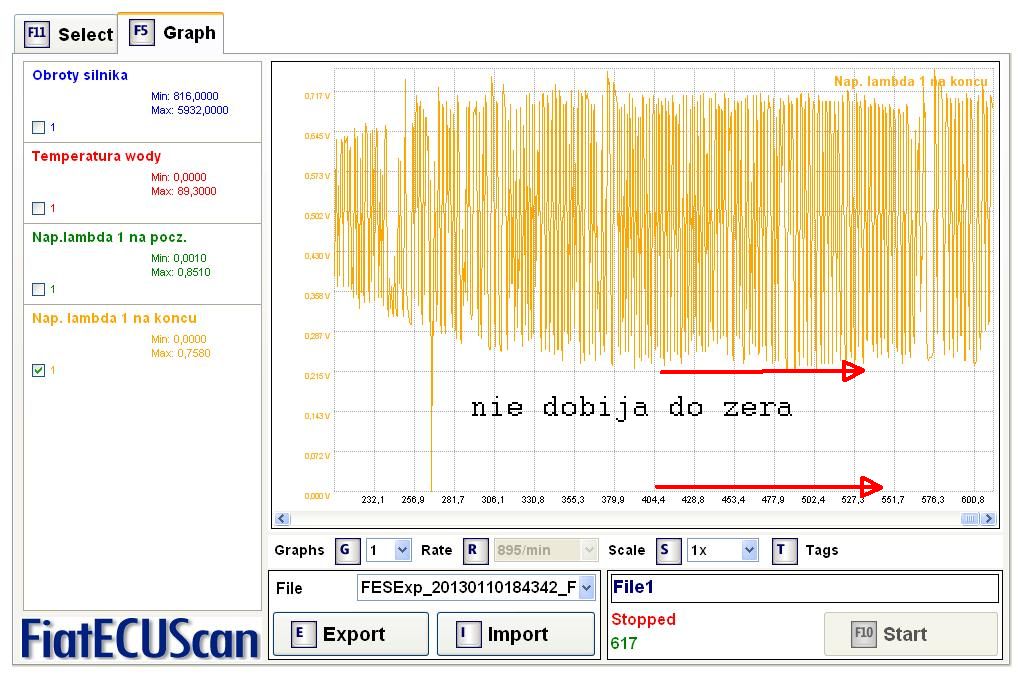Click the Max: 89,3000 value
Screen dimensions: 1020x678
coord(183,191)
